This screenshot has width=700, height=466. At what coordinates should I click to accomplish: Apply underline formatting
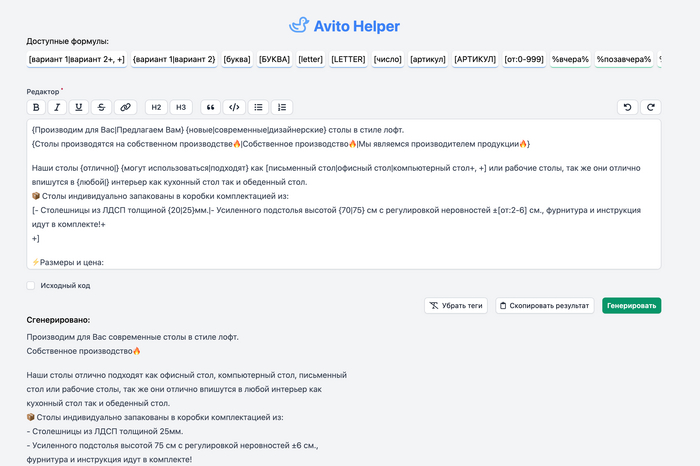click(79, 107)
